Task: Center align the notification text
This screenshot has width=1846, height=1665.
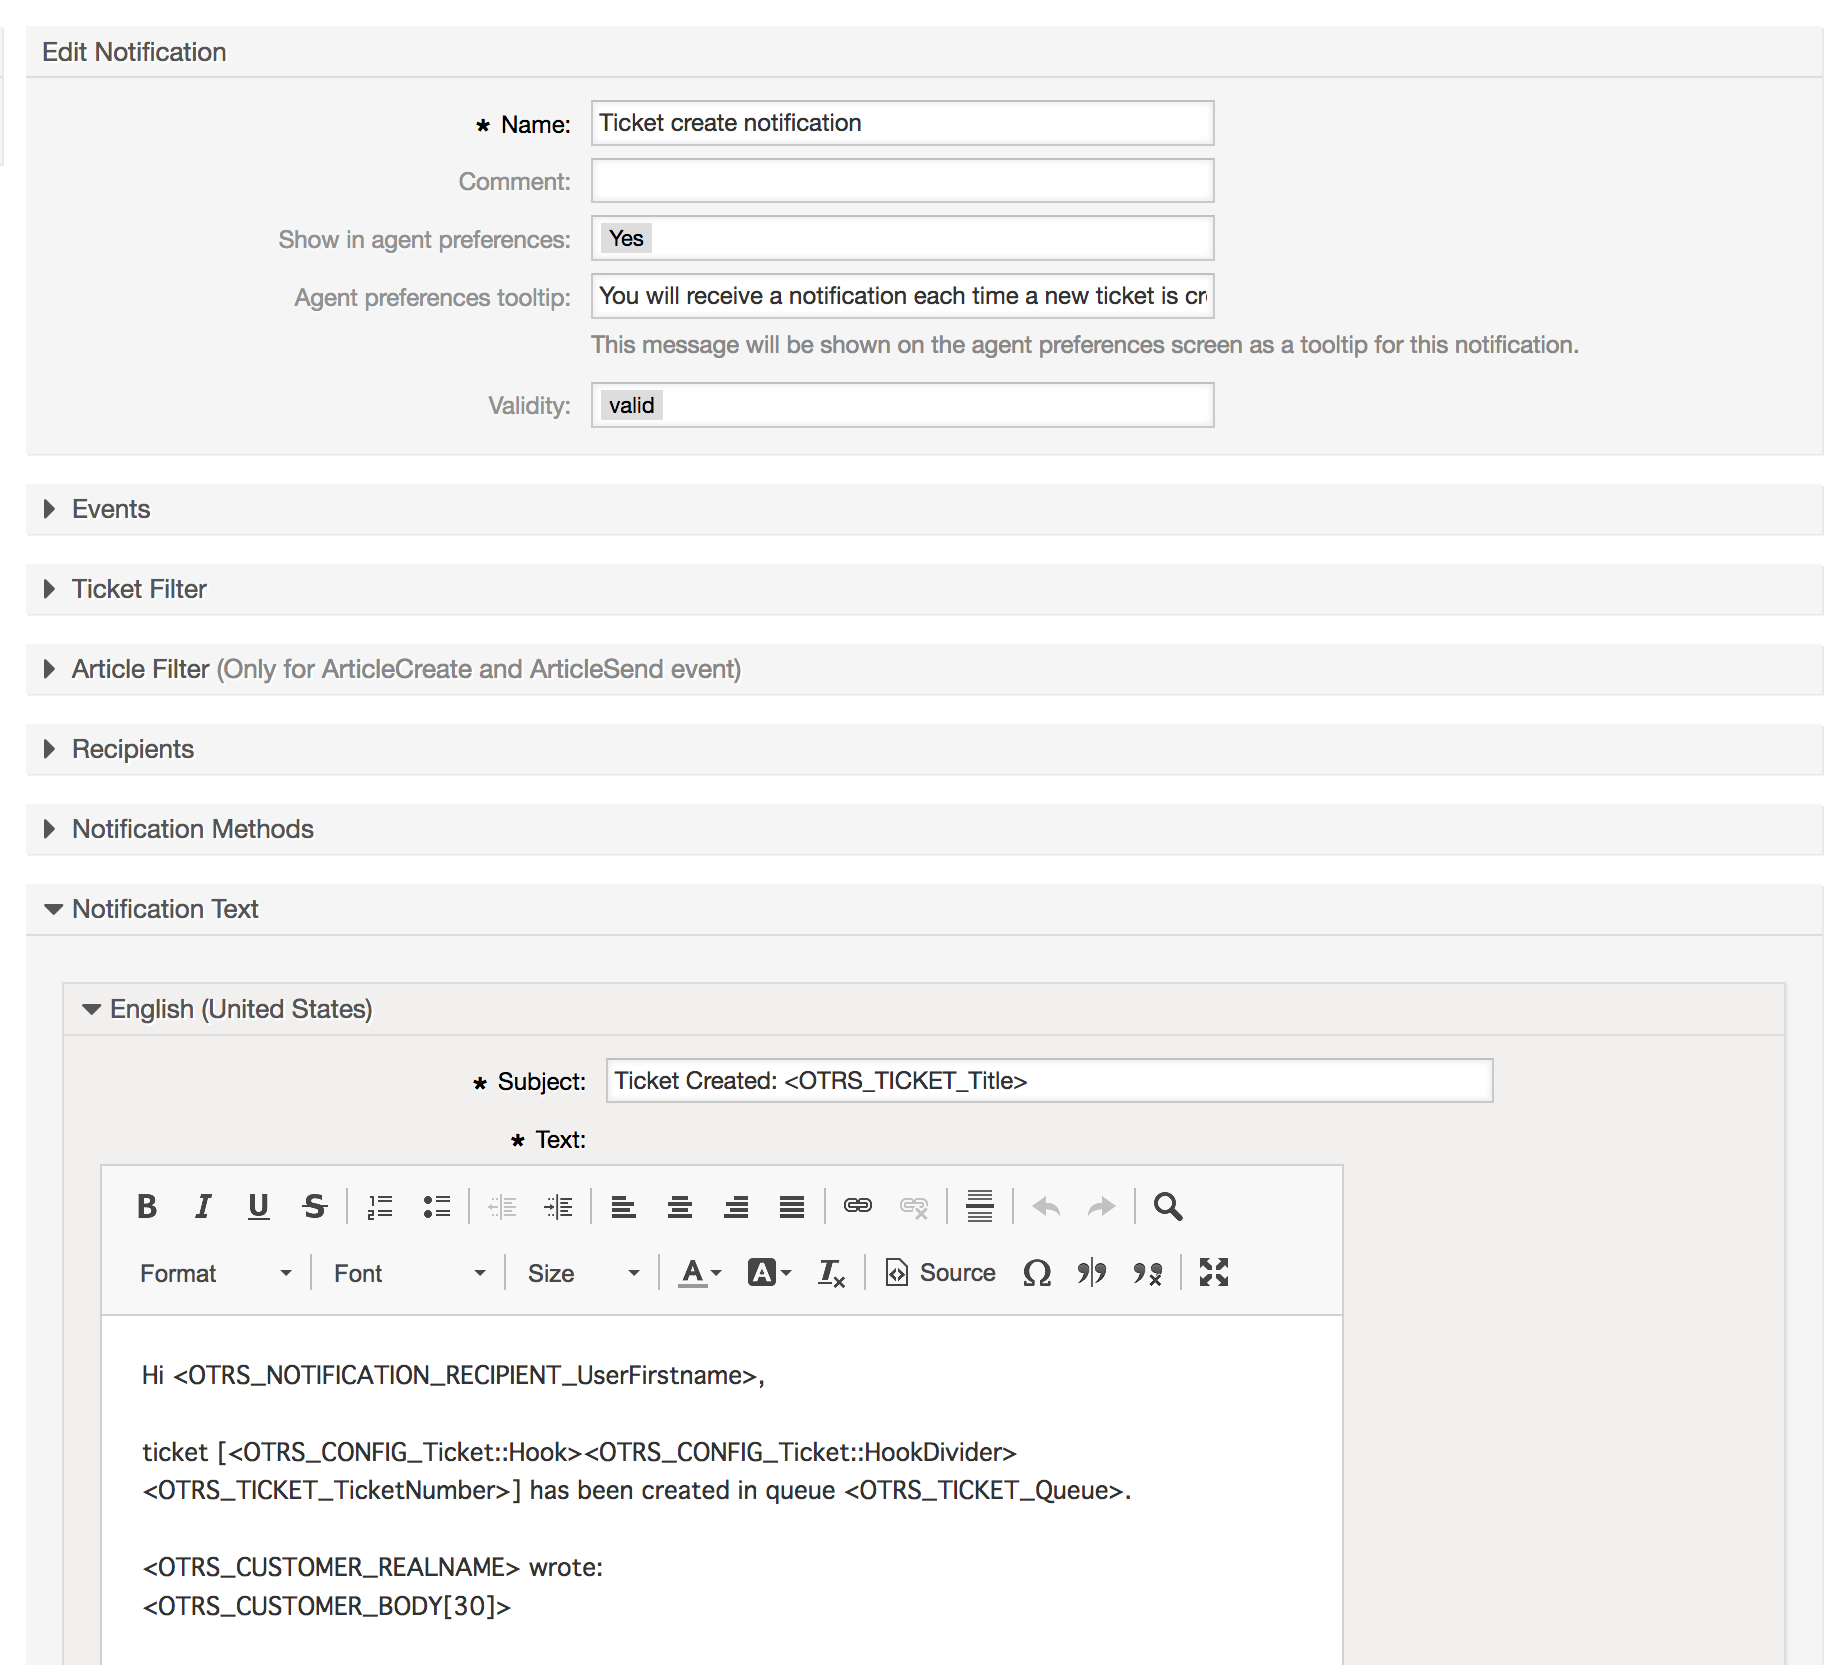Action: pyautogui.click(x=679, y=1206)
